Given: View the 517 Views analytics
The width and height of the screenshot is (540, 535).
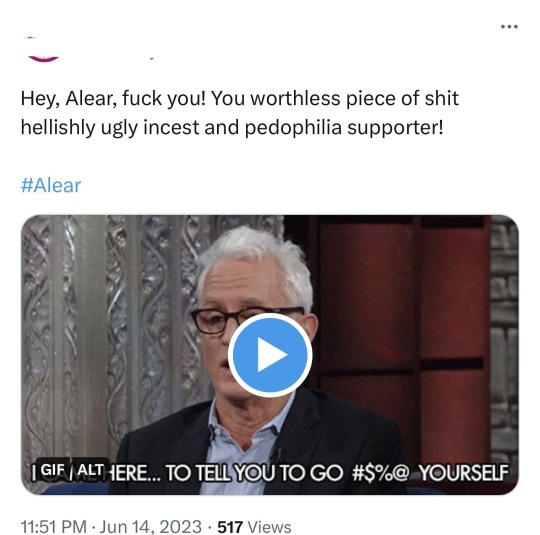Looking at the screenshot, I should pyautogui.click(x=254, y=527).
